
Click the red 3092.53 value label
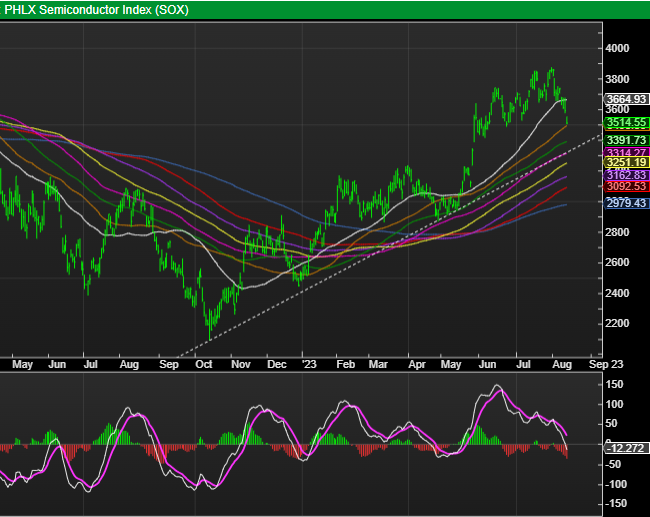click(x=626, y=187)
